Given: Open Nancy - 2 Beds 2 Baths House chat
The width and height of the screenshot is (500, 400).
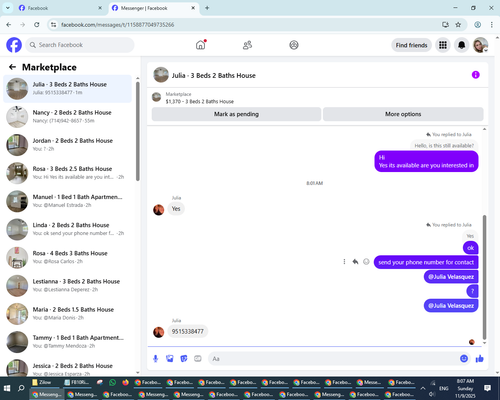Looking at the screenshot, I should tap(67, 117).
